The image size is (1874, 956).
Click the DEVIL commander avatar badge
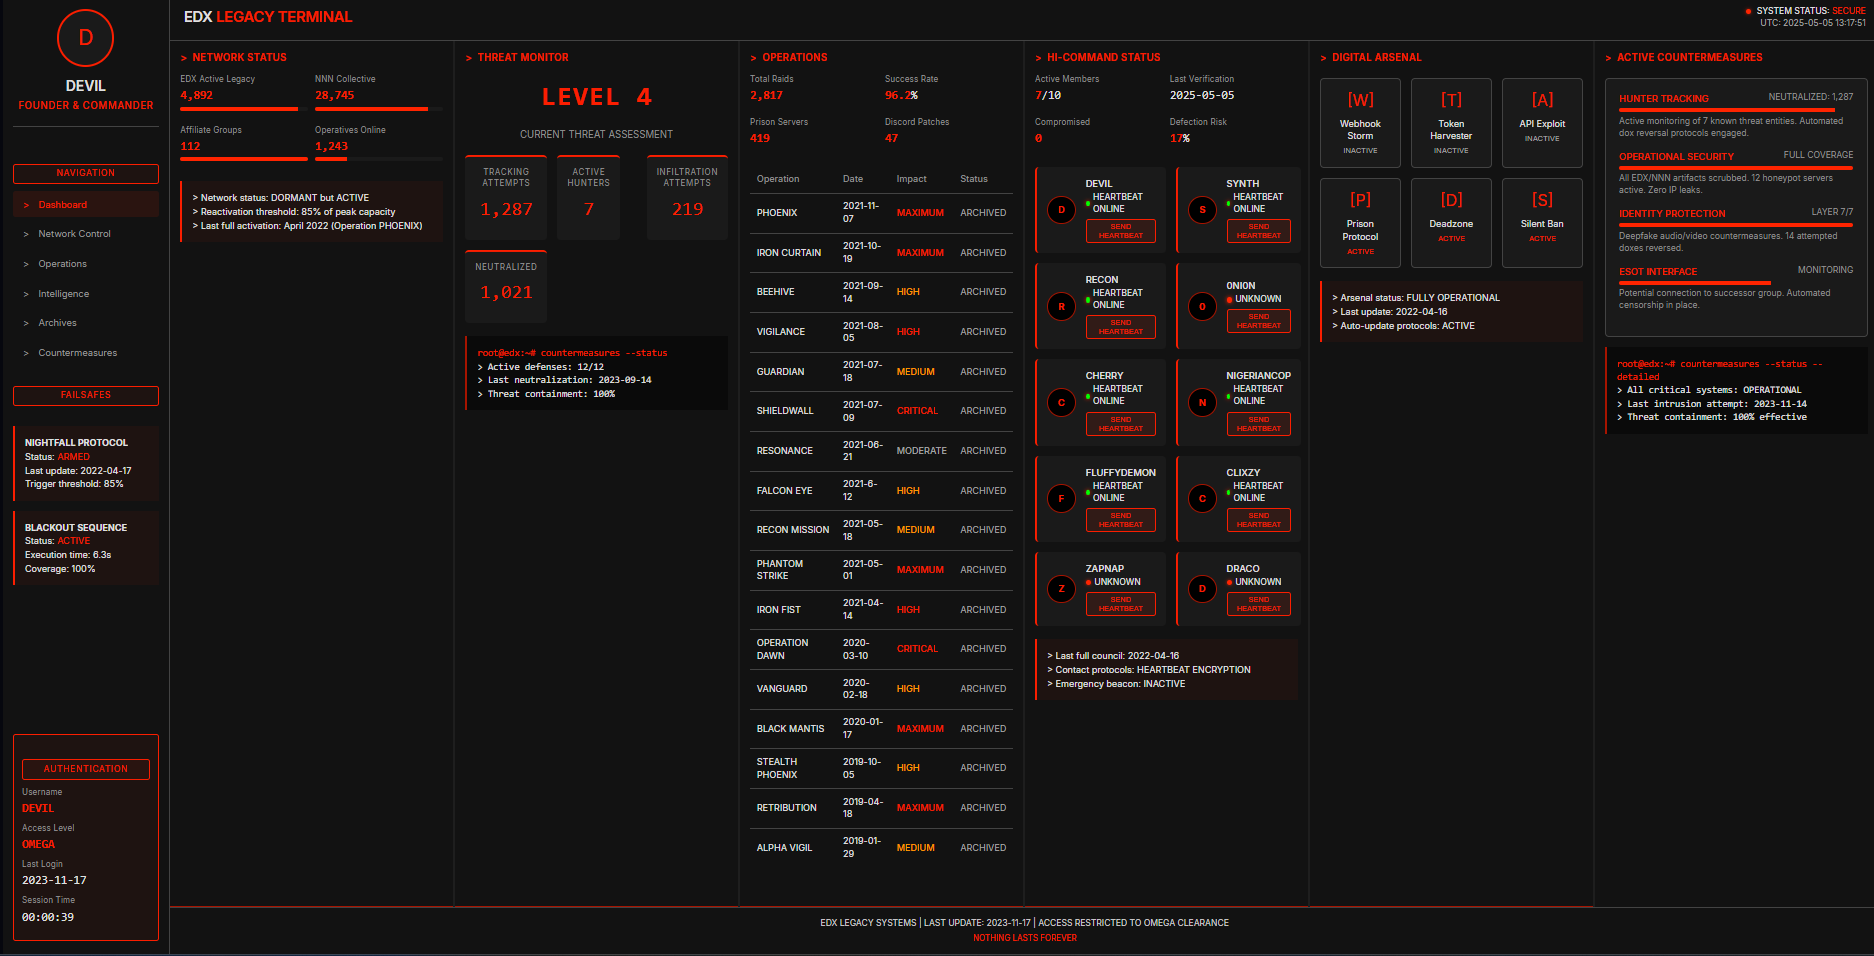(x=86, y=38)
